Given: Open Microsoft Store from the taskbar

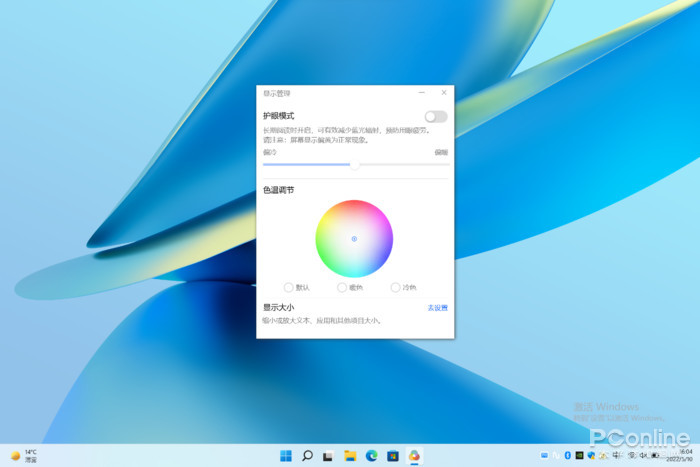Looking at the screenshot, I should point(392,456).
